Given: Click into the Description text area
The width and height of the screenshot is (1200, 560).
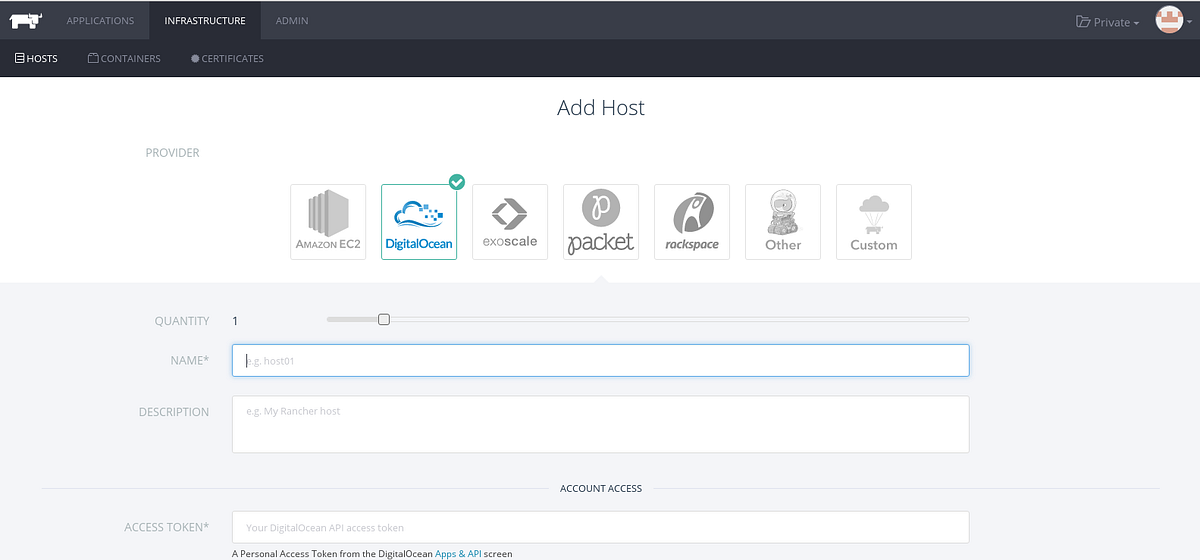Looking at the screenshot, I should click(x=600, y=424).
